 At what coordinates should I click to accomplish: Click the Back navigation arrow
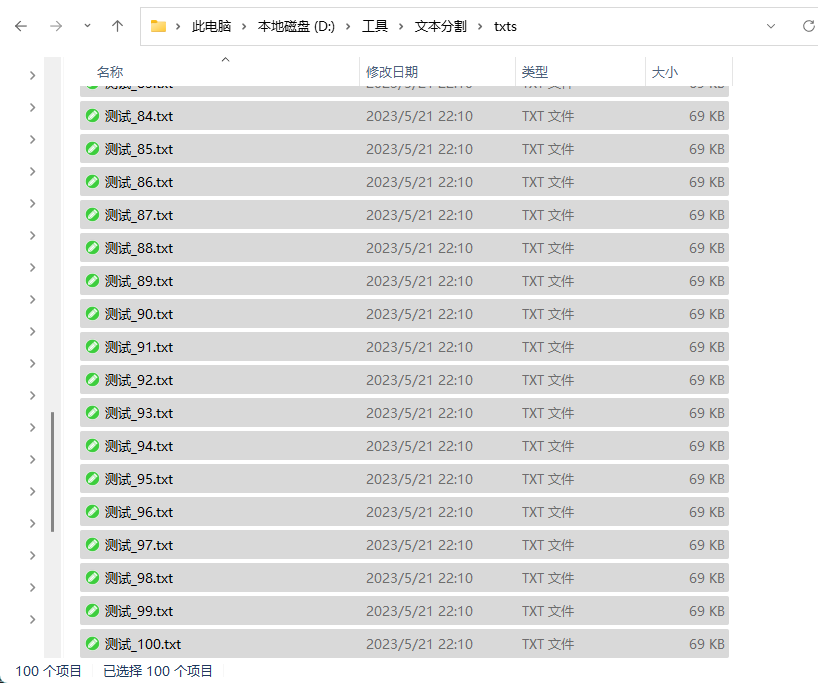21,26
